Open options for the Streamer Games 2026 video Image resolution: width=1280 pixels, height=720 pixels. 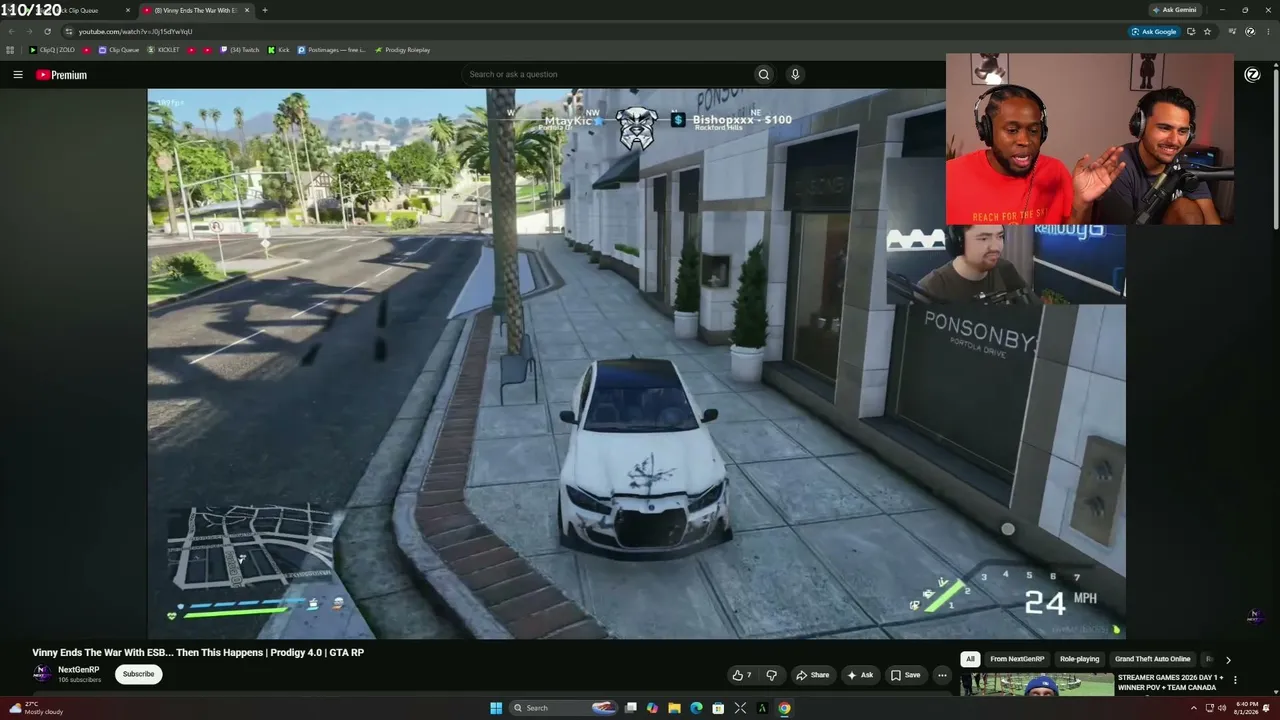pos(1235,680)
